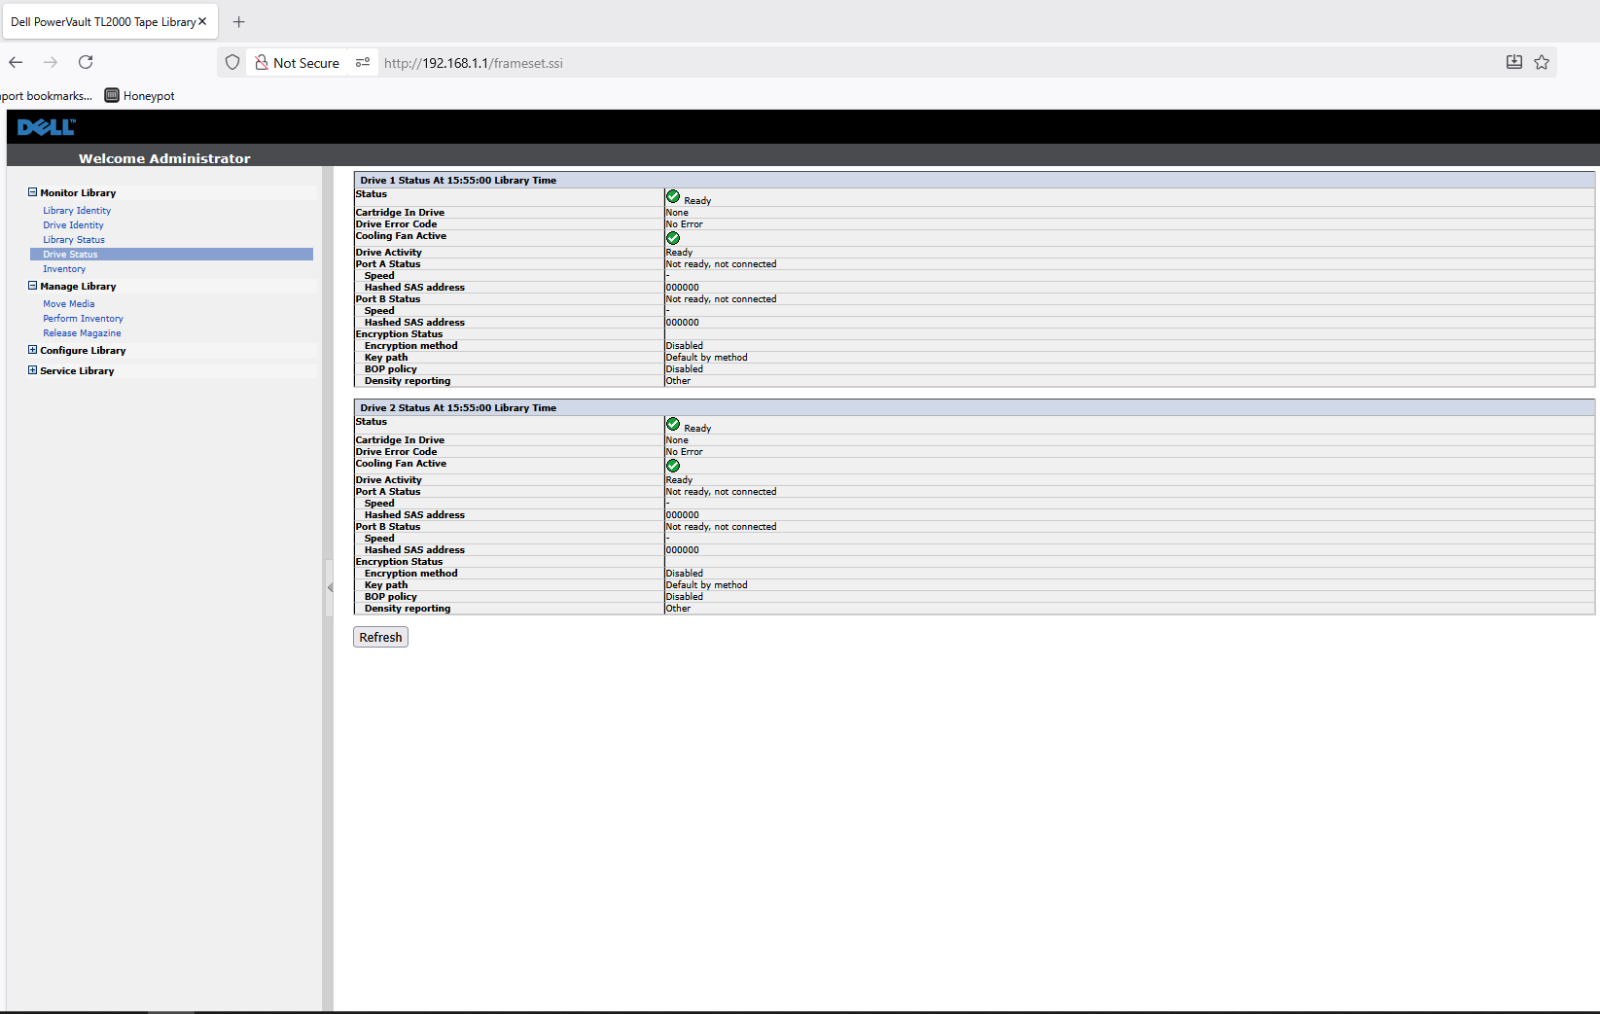Screen dimensions: 1600x1014
Task: Click Drive 1 'No Error' value
Action: coord(684,225)
